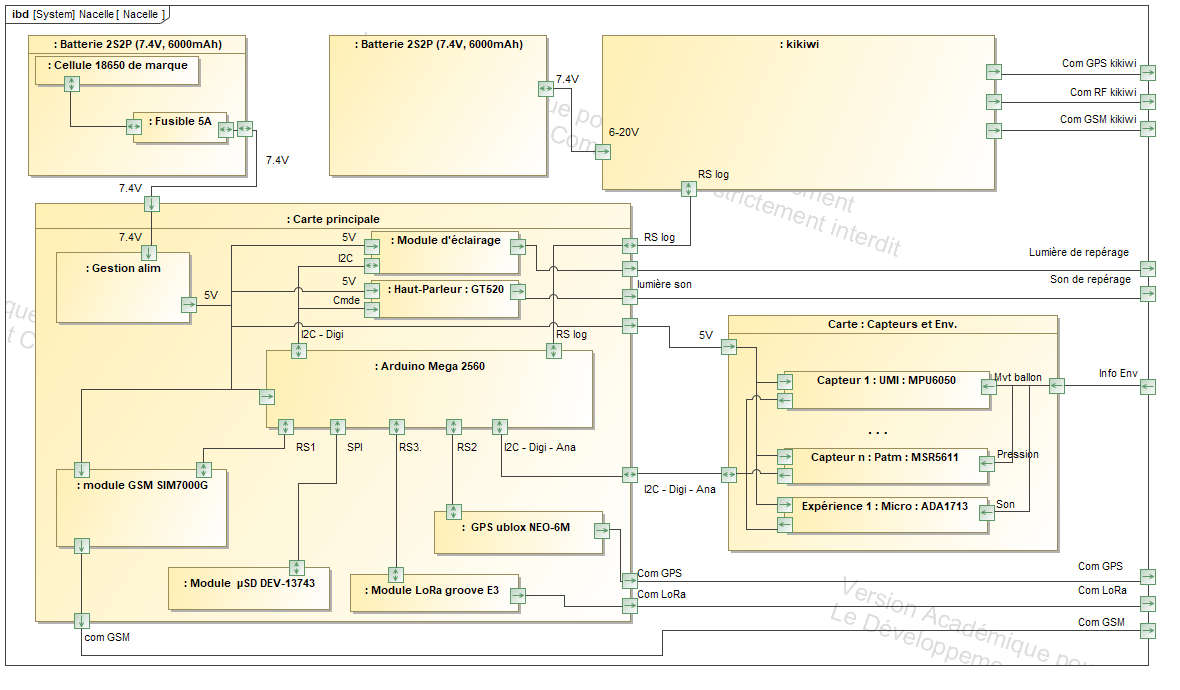The image size is (1180, 690).
Task: Click the 'Carte : Capteurs et Env.' title
Action: pos(893,324)
